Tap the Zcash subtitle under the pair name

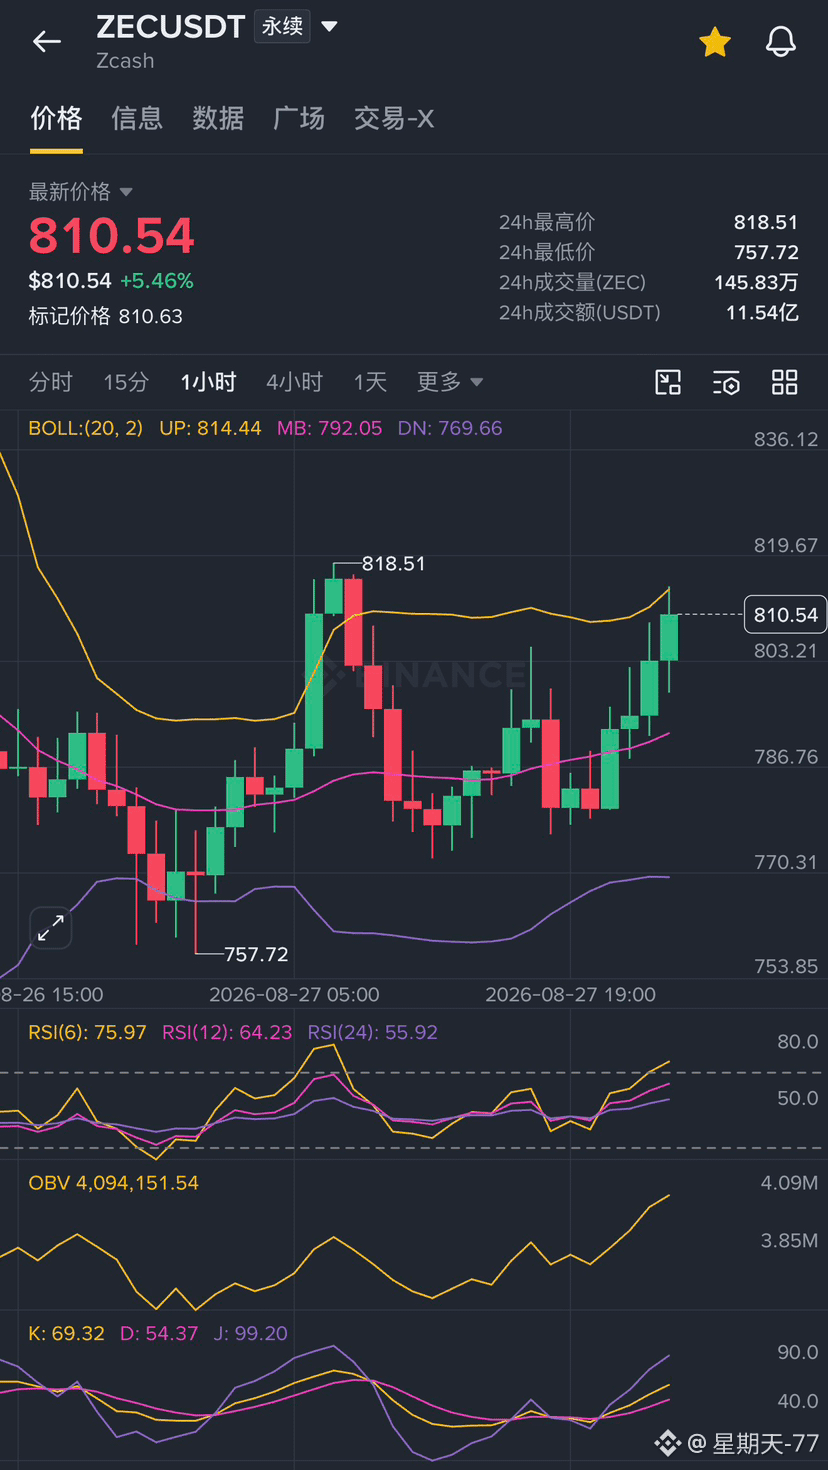(x=125, y=60)
